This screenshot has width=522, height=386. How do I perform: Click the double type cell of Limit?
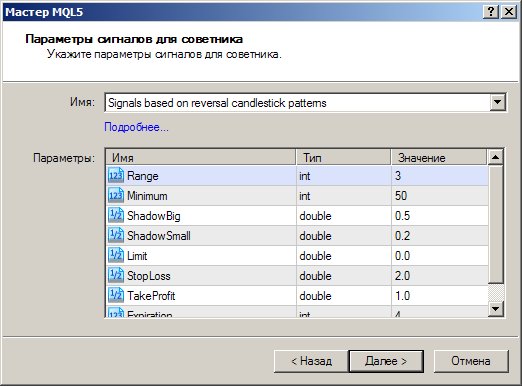(344, 256)
